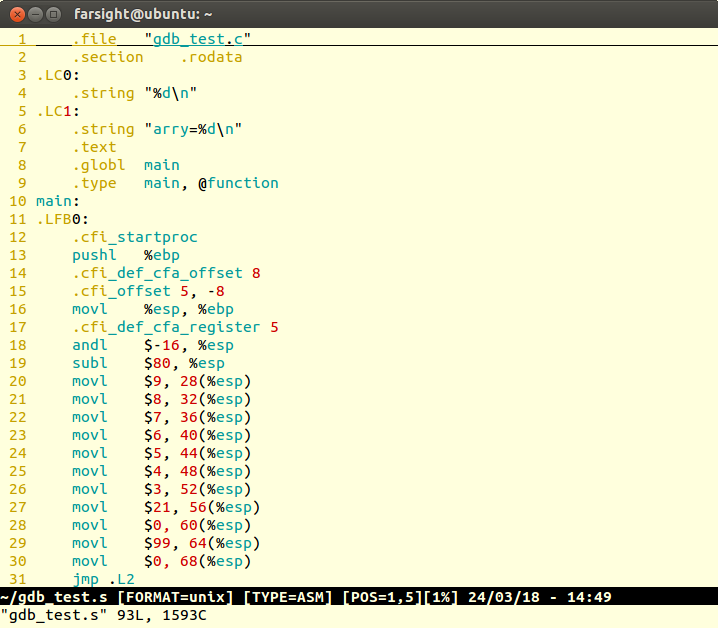The height and width of the screenshot is (628, 718).
Task: Click $9 operand on line 20
Action: (x=153, y=381)
